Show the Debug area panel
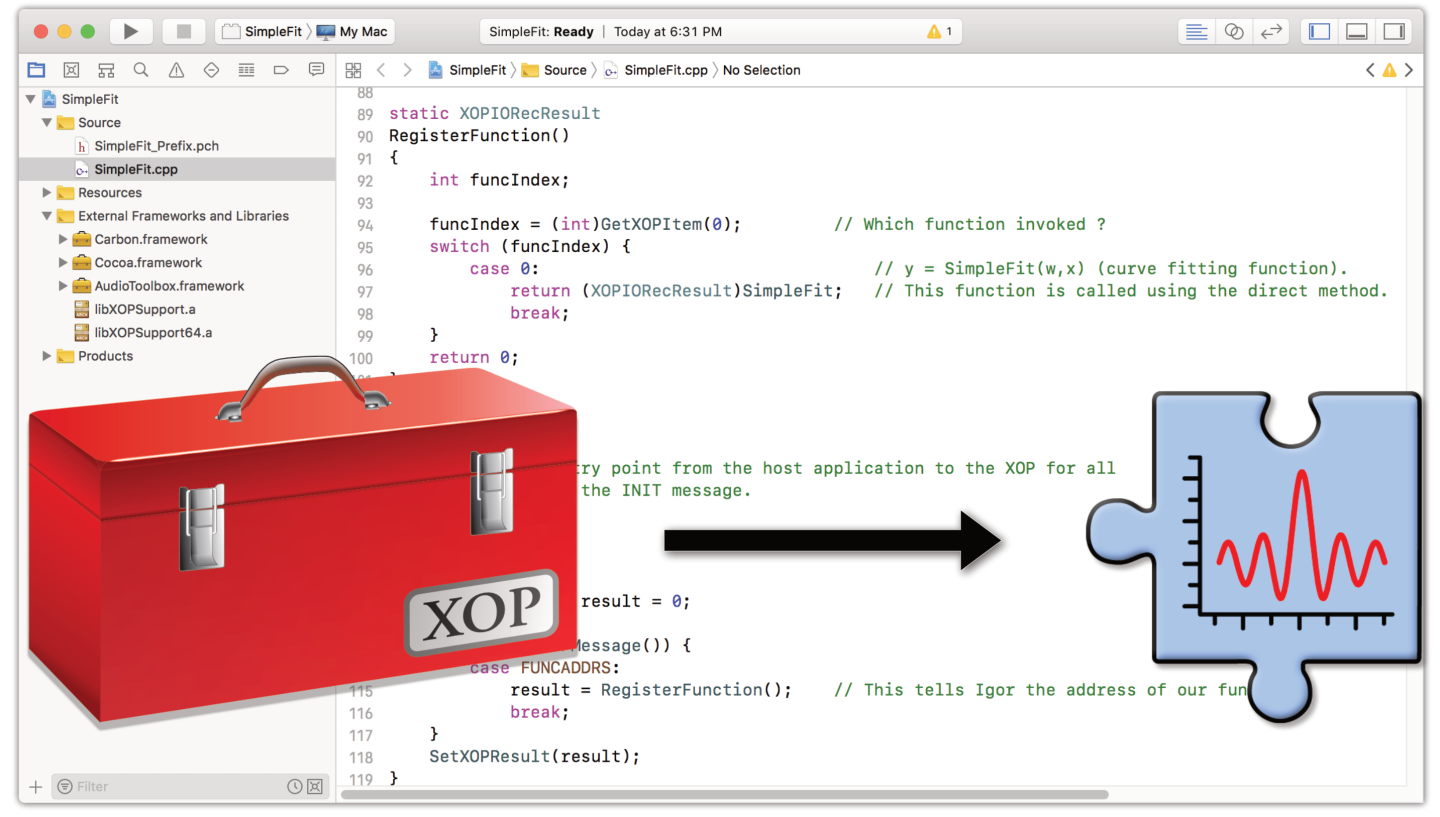The width and height of the screenshot is (1440, 817). (x=1356, y=31)
